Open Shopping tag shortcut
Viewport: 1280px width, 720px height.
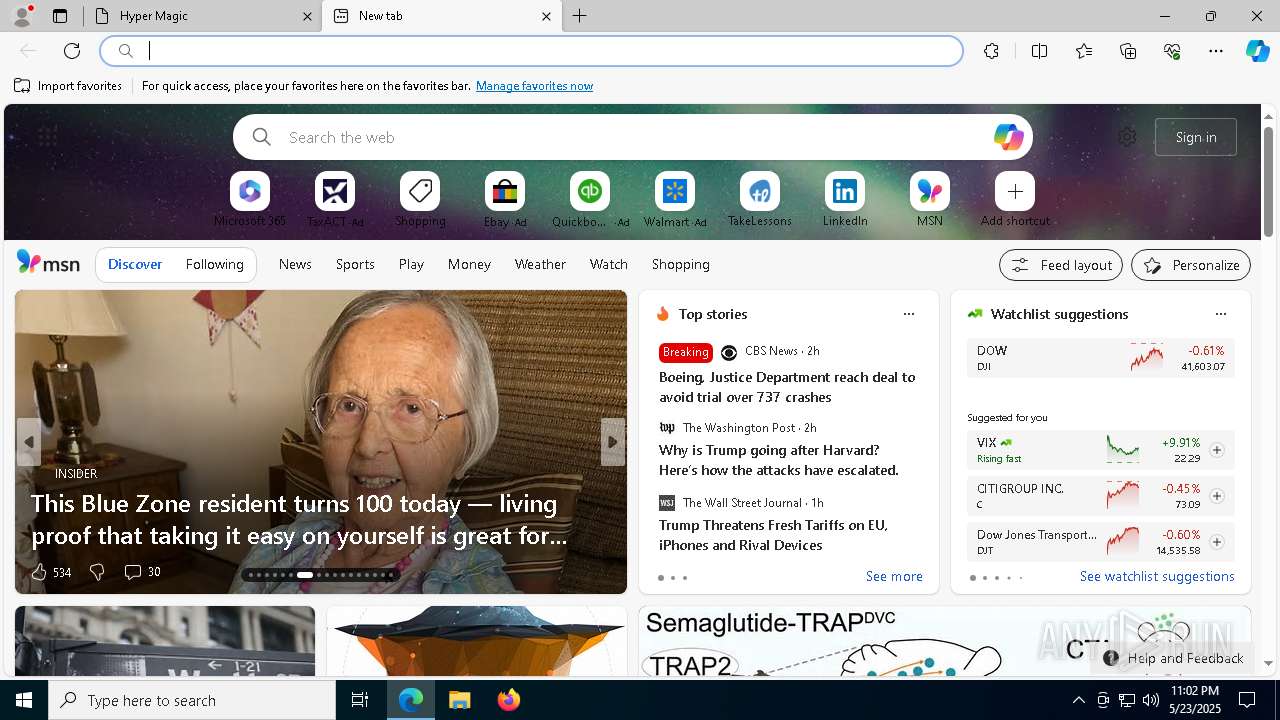pyautogui.click(x=420, y=199)
